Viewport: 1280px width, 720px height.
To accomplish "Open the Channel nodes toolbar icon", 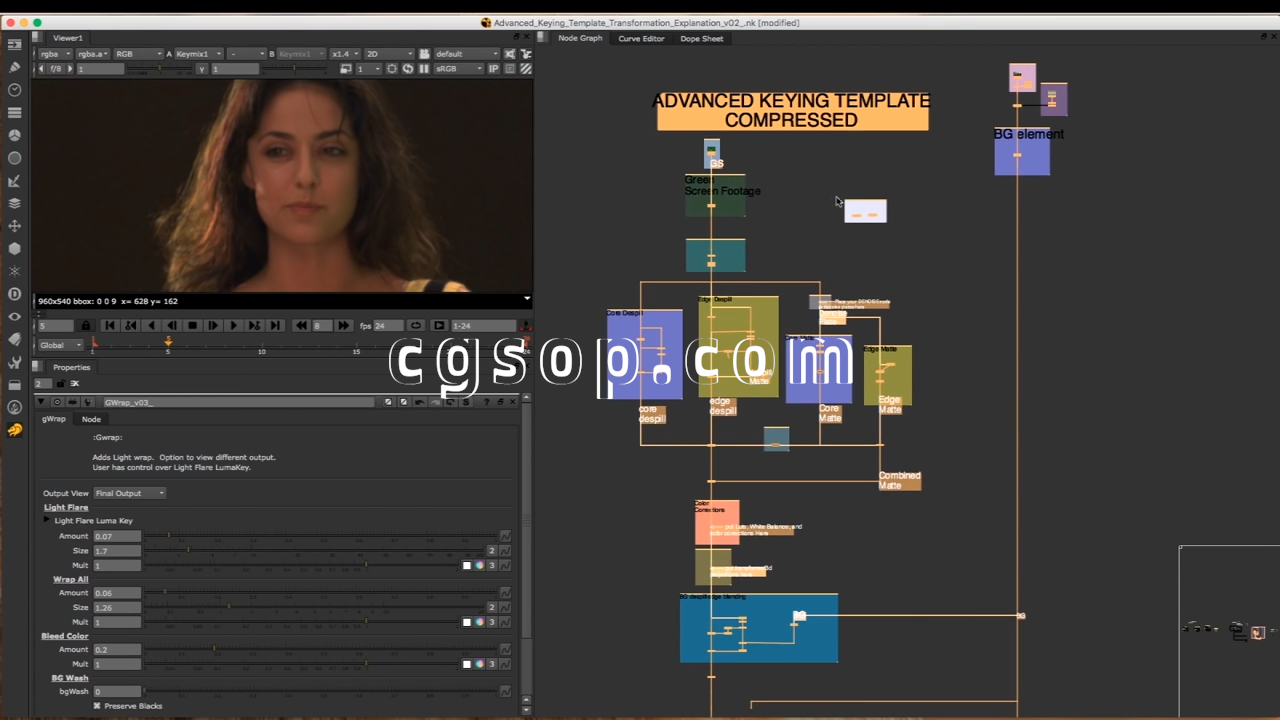I will point(14,112).
